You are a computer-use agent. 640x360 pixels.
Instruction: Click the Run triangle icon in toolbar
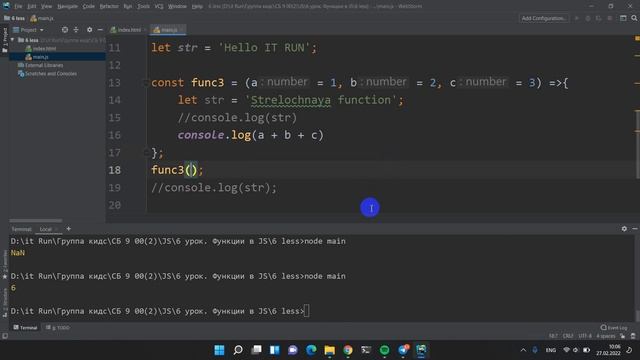point(577,18)
